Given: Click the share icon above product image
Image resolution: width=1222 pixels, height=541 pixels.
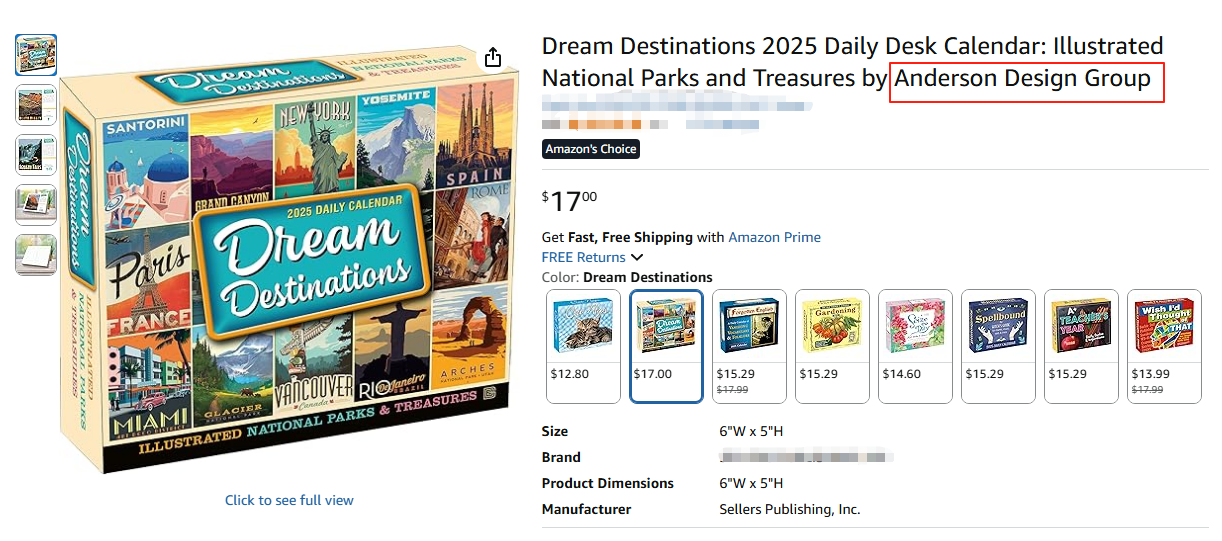Looking at the screenshot, I should (x=492, y=58).
